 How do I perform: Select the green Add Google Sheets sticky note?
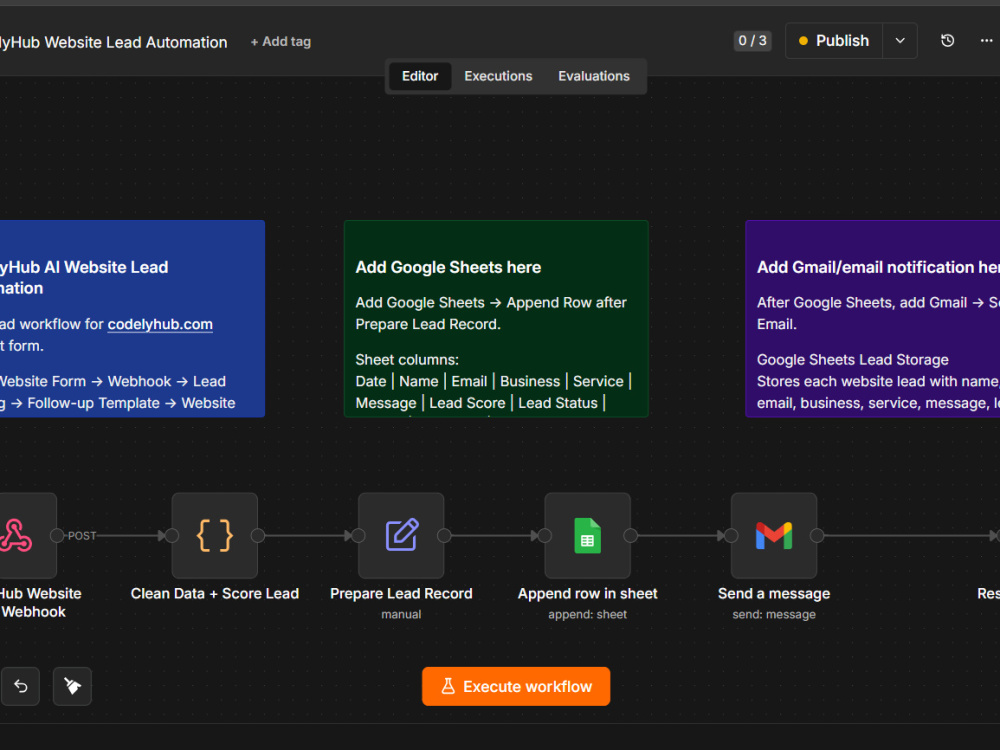coord(496,319)
